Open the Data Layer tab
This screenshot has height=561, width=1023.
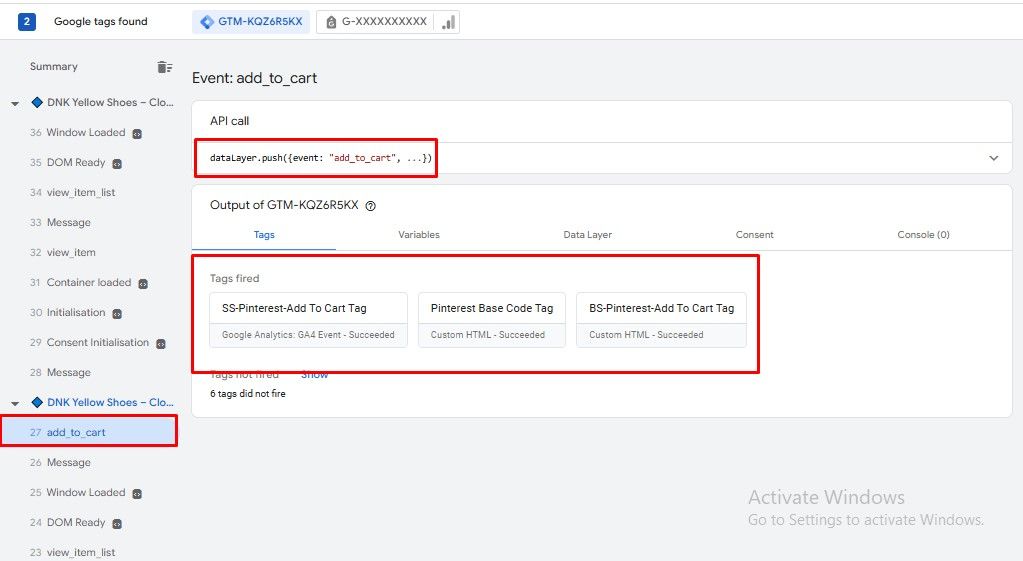click(x=587, y=235)
